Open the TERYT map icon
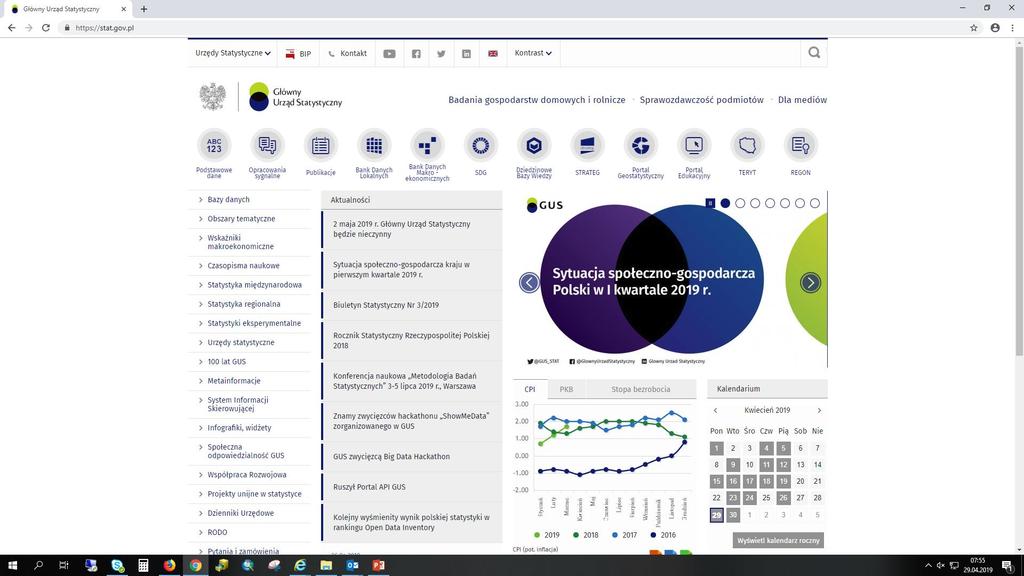 pyautogui.click(x=747, y=146)
